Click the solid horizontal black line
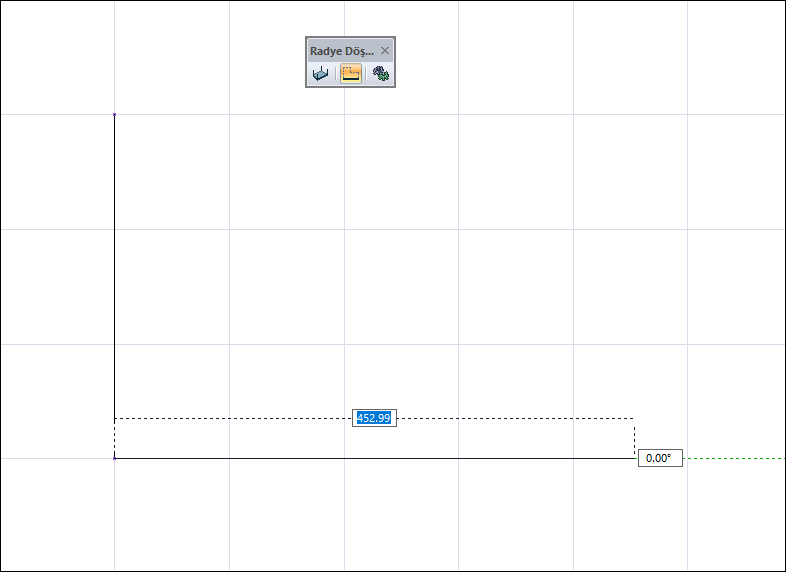 pos(374,458)
